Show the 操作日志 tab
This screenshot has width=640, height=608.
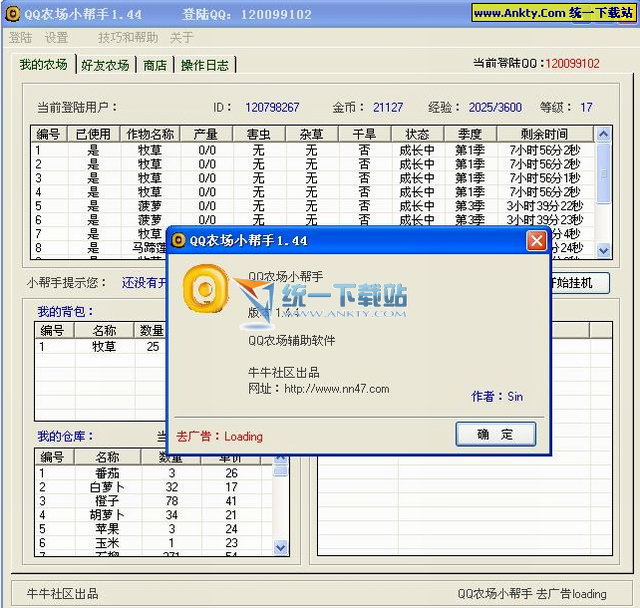click(205, 65)
